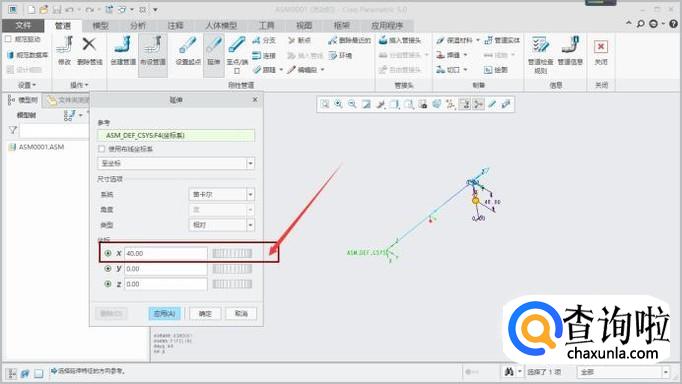Enable the 使用布线坐标系 checkbox
Screen dimensions: 682x384
pyautogui.click(x=102, y=149)
